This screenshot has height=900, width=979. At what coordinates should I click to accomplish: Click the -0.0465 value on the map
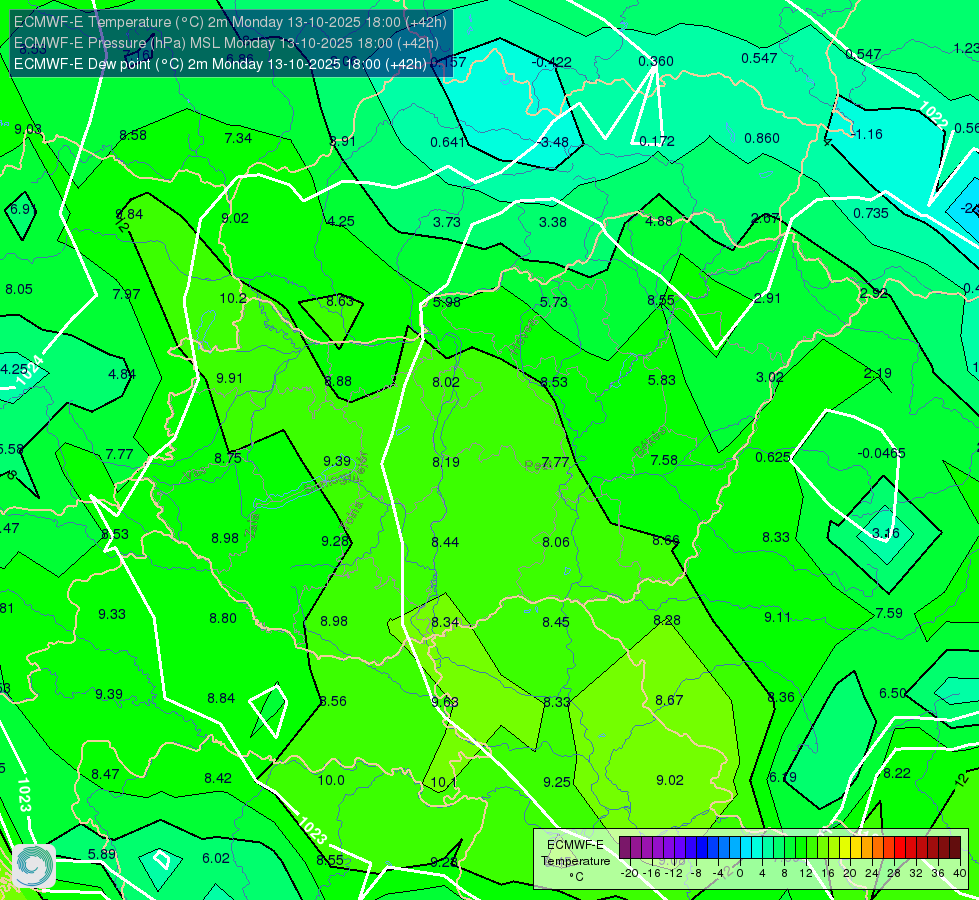[882, 453]
